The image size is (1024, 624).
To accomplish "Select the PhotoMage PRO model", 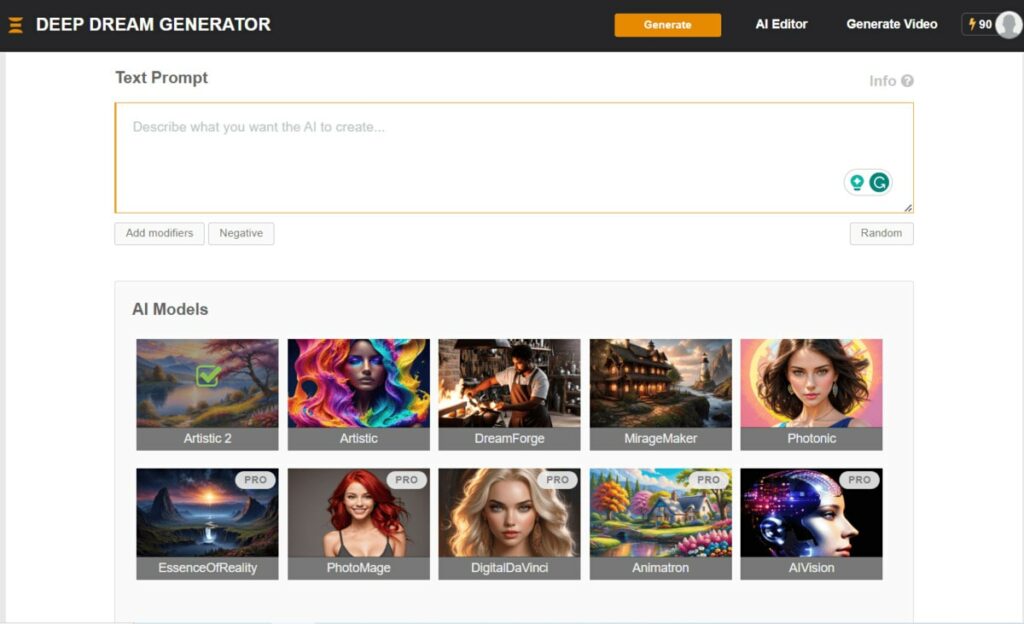I will pos(359,523).
